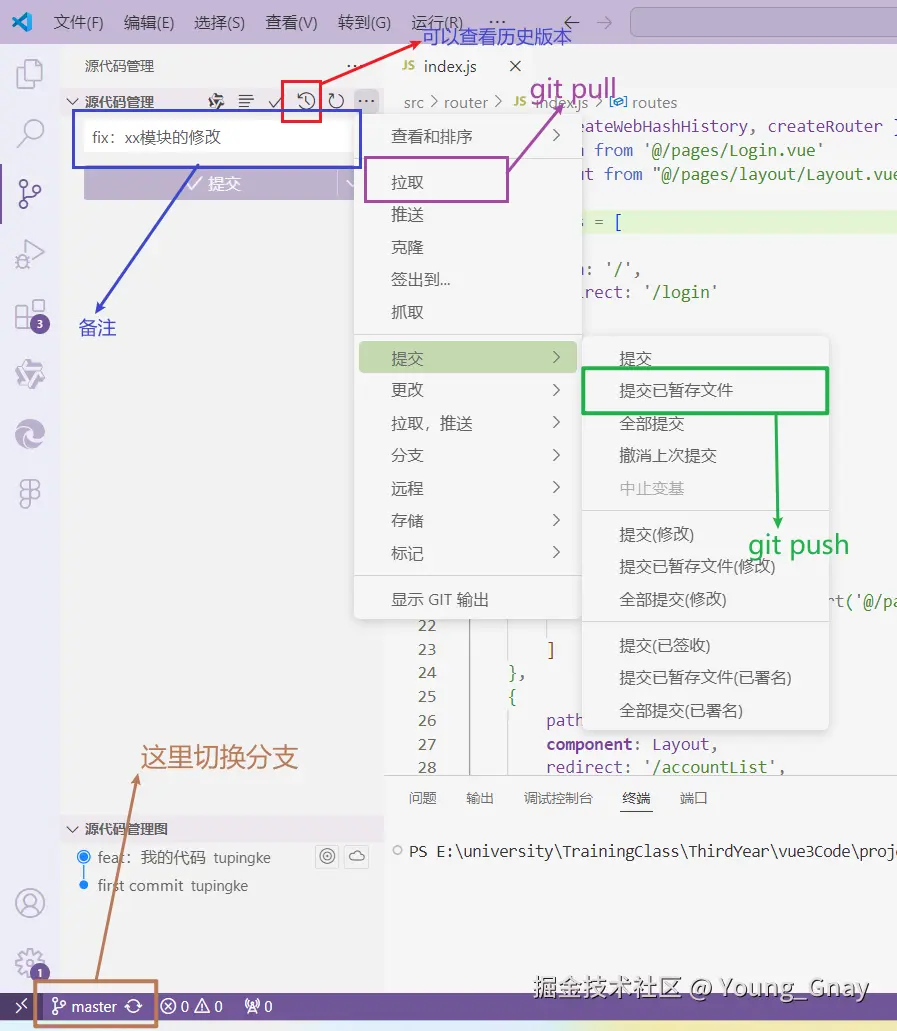Click the remote window icon in status bar
Screen dimensions: 897x1031
pos(21,1006)
